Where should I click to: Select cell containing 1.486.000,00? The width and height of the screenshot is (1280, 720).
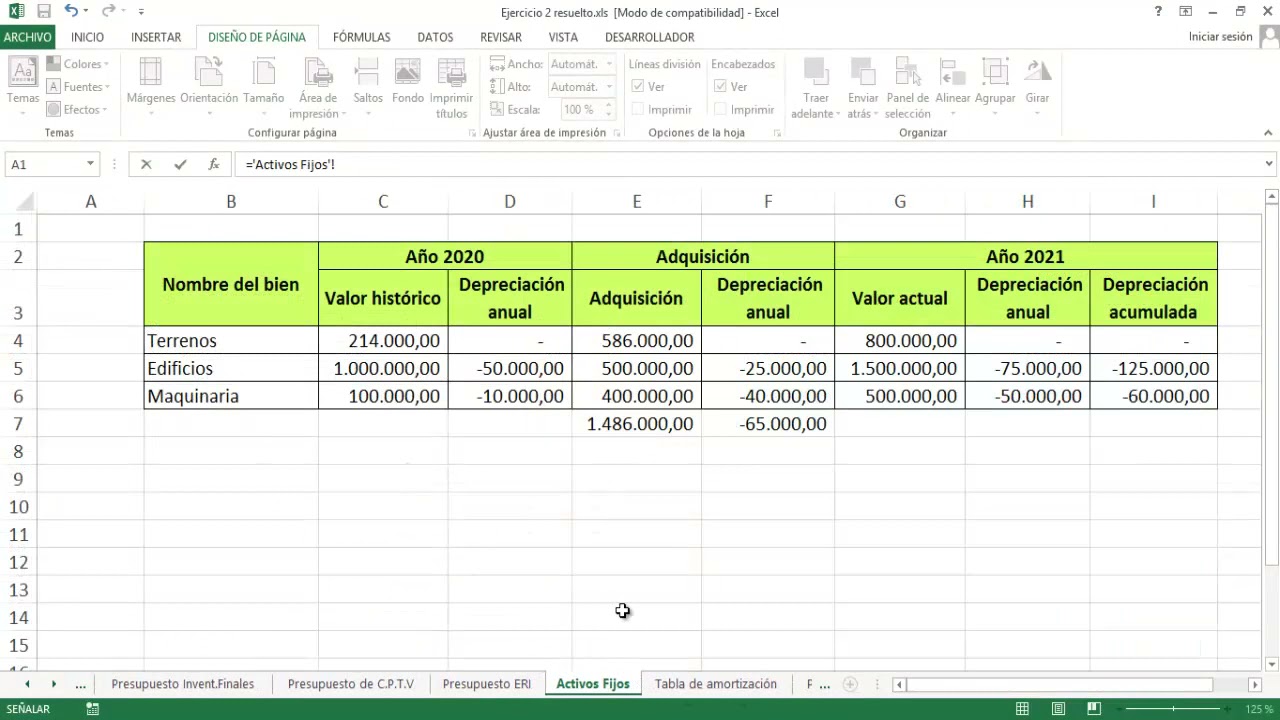click(637, 424)
